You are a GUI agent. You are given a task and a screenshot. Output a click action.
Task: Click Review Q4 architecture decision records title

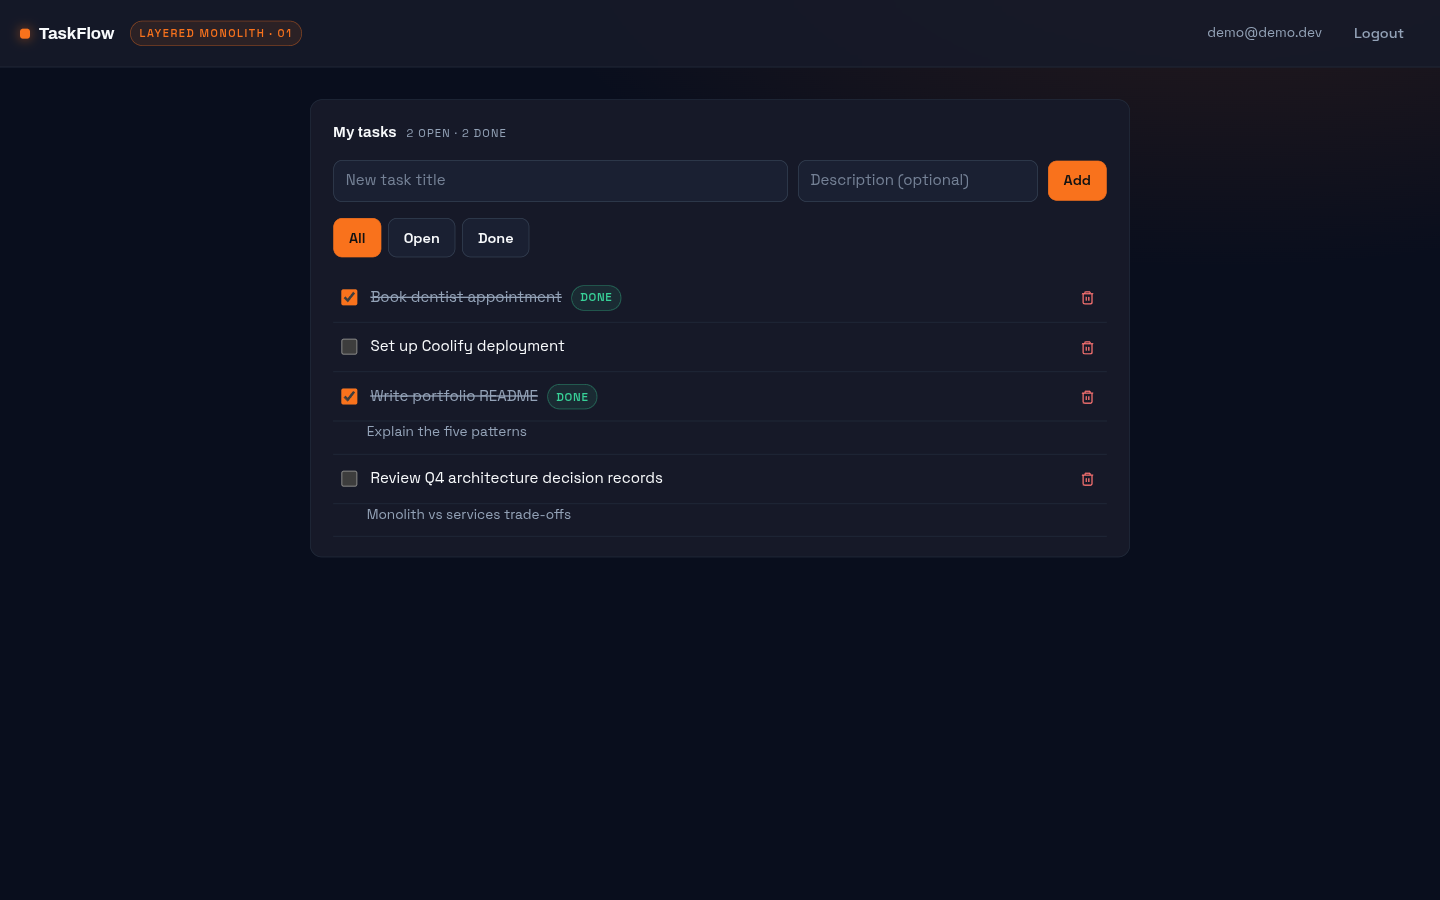pos(516,478)
